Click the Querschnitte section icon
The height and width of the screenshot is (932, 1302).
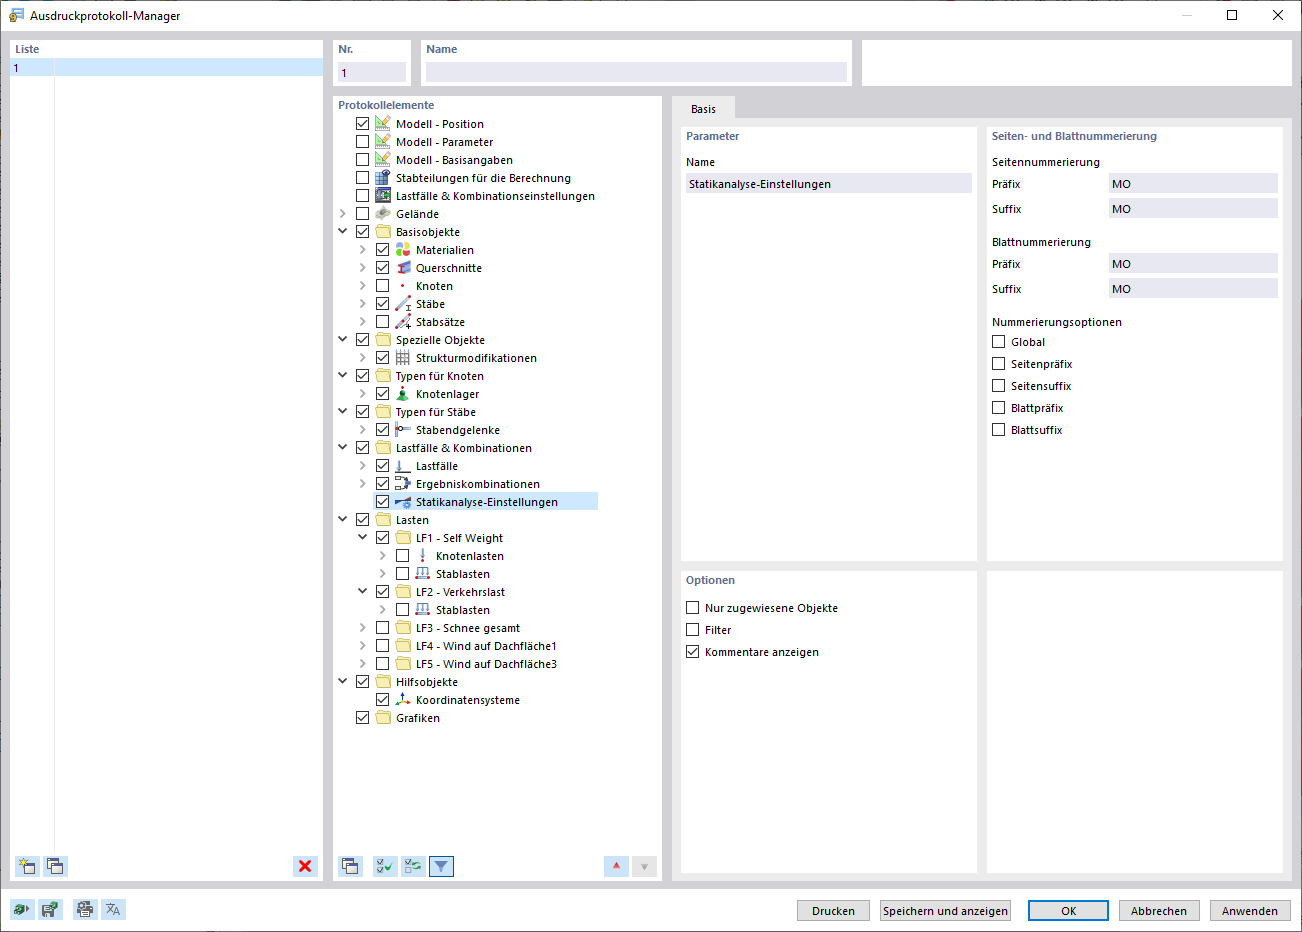[x=403, y=268]
